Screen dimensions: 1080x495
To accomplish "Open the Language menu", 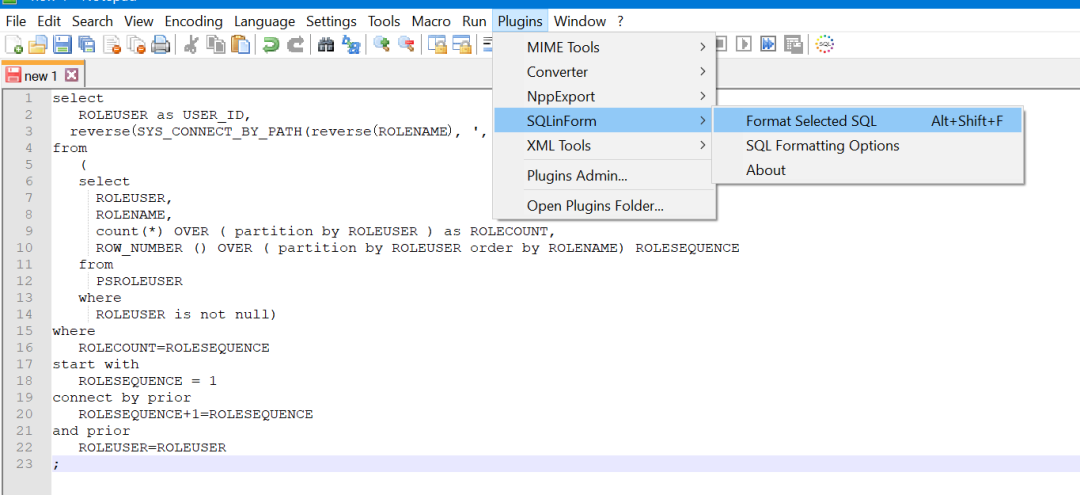I will [264, 21].
